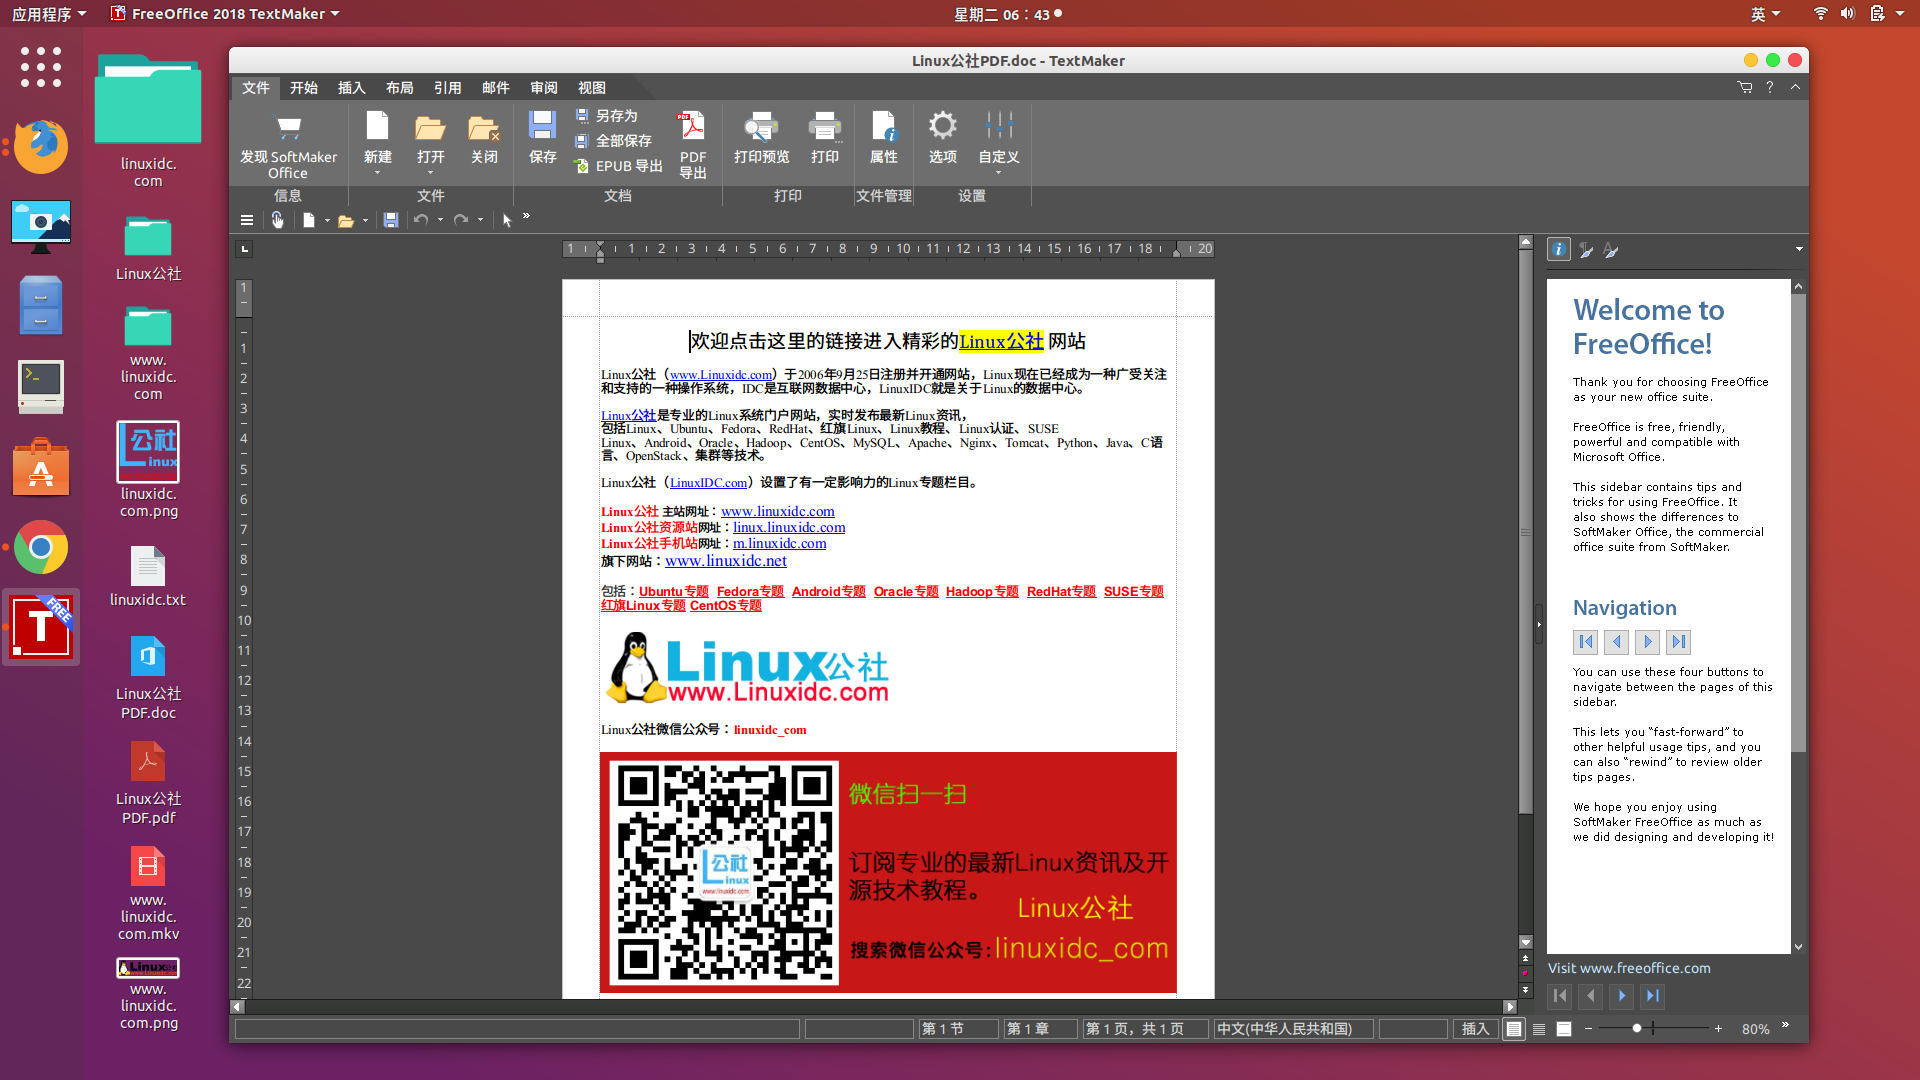Switch to standard page view in status bar
This screenshot has width=1920, height=1080.
1514,1029
